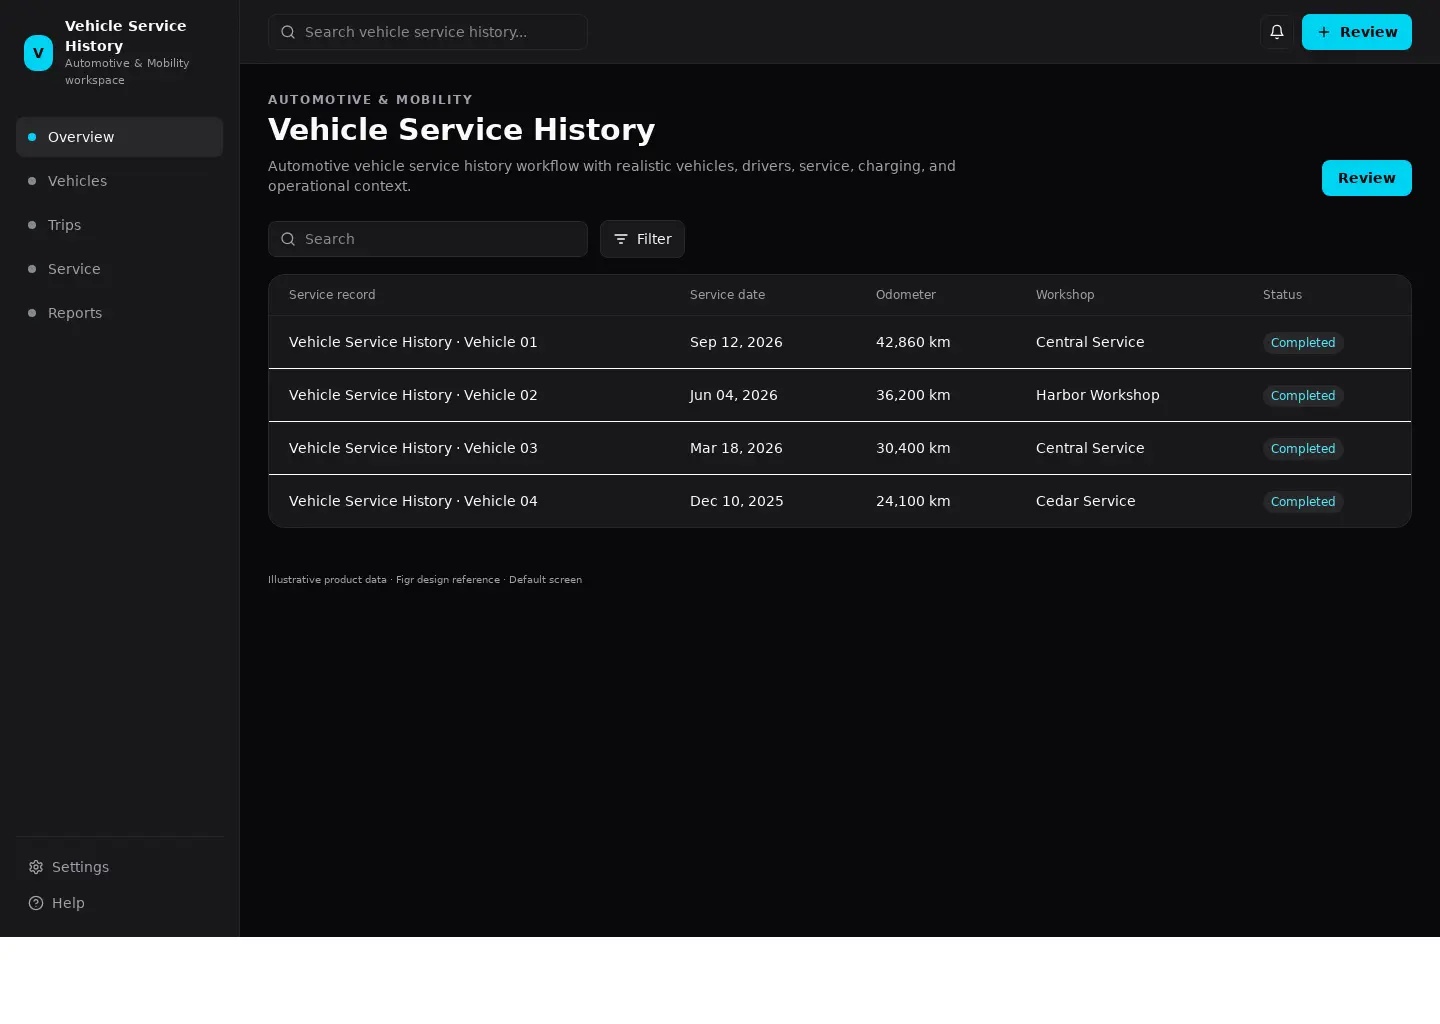Click the top bar Review button with plus
1440x1024 pixels.
(x=1356, y=32)
